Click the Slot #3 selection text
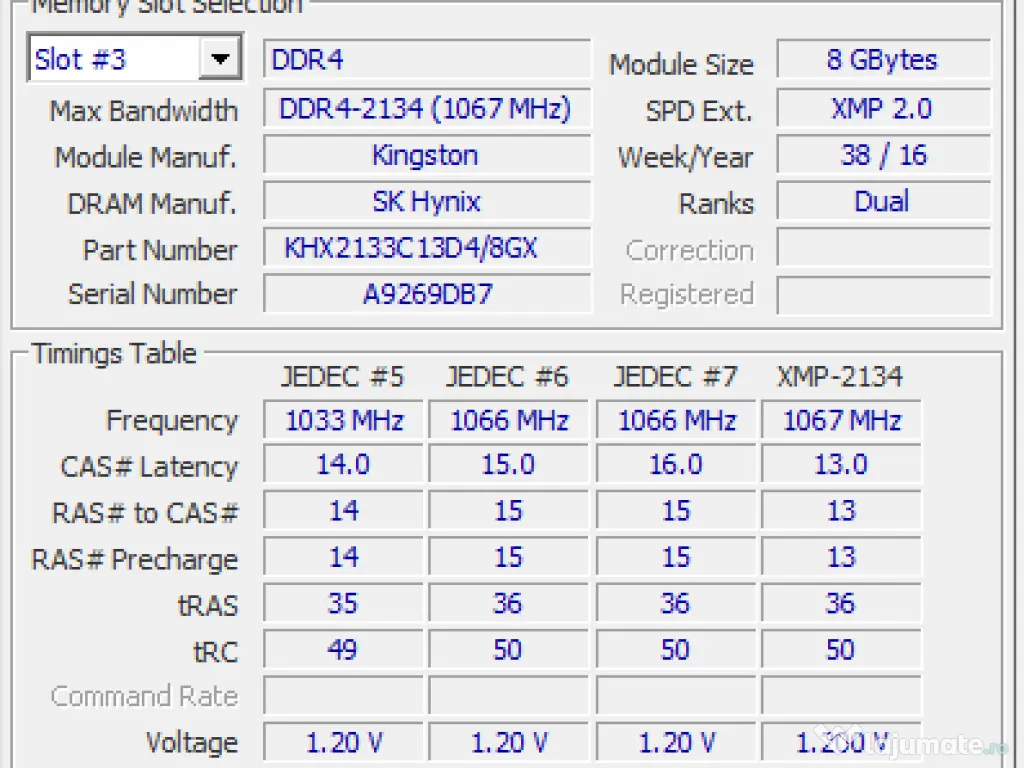The width and height of the screenshot is (1024, 768). coord(110,59)
